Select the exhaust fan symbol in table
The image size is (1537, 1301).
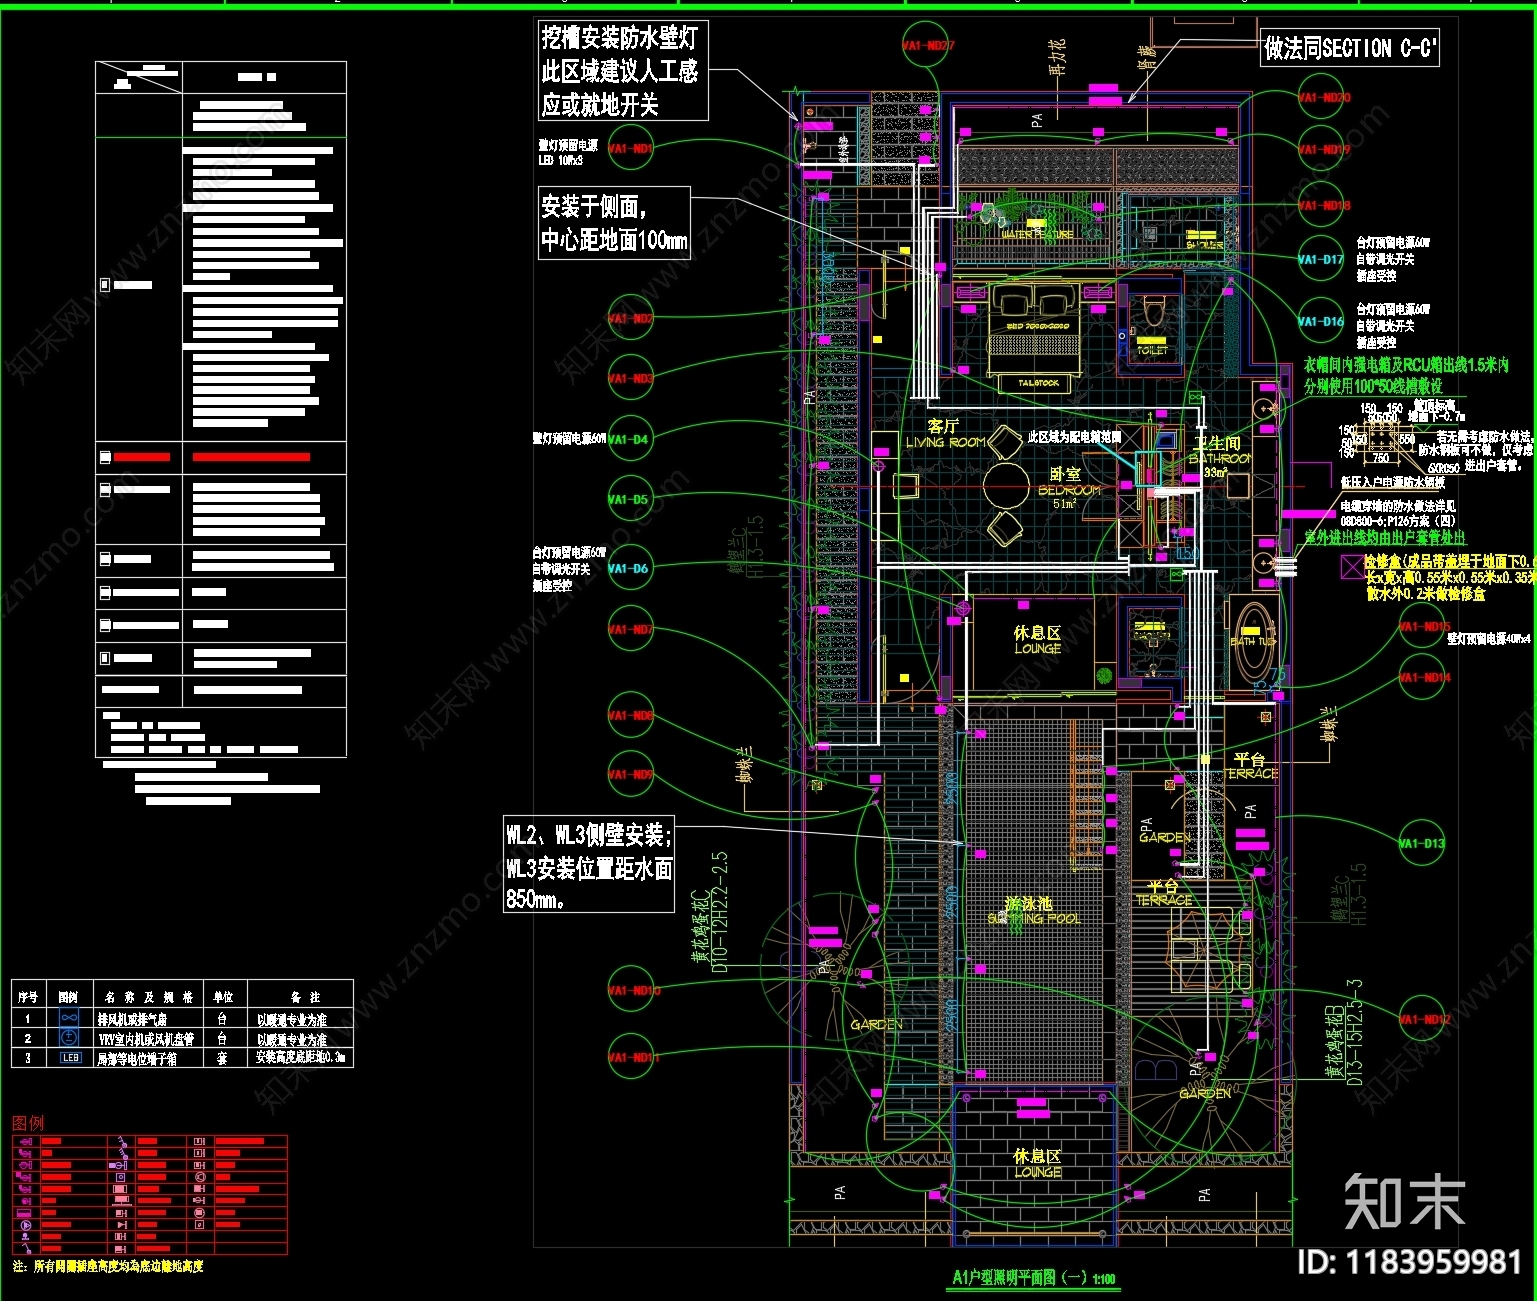click(69, 1018)
